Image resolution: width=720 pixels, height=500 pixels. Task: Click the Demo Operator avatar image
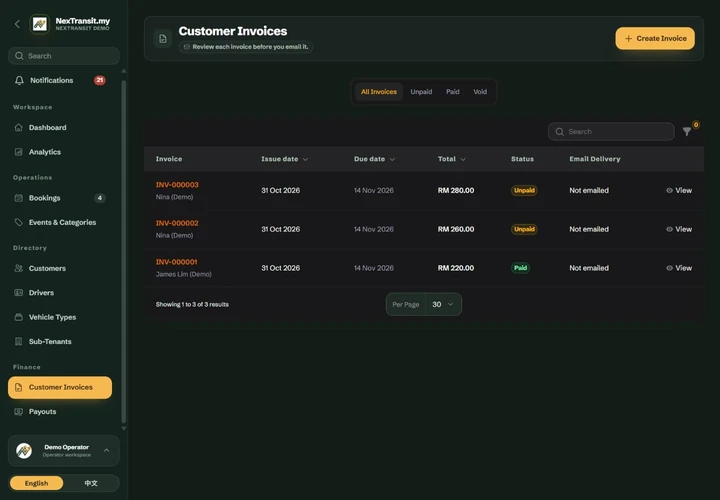click(24, 451)
